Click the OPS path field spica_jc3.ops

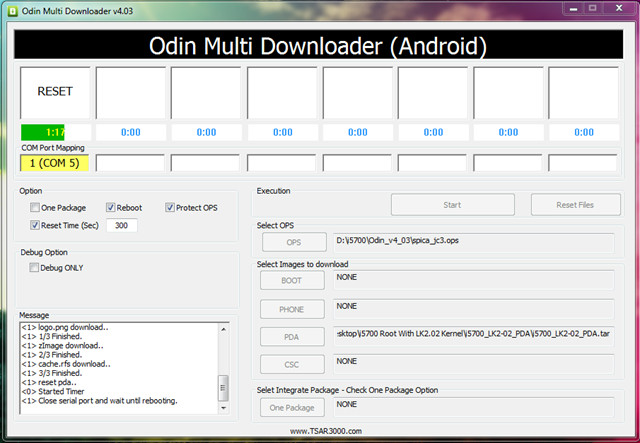(474, 243)
